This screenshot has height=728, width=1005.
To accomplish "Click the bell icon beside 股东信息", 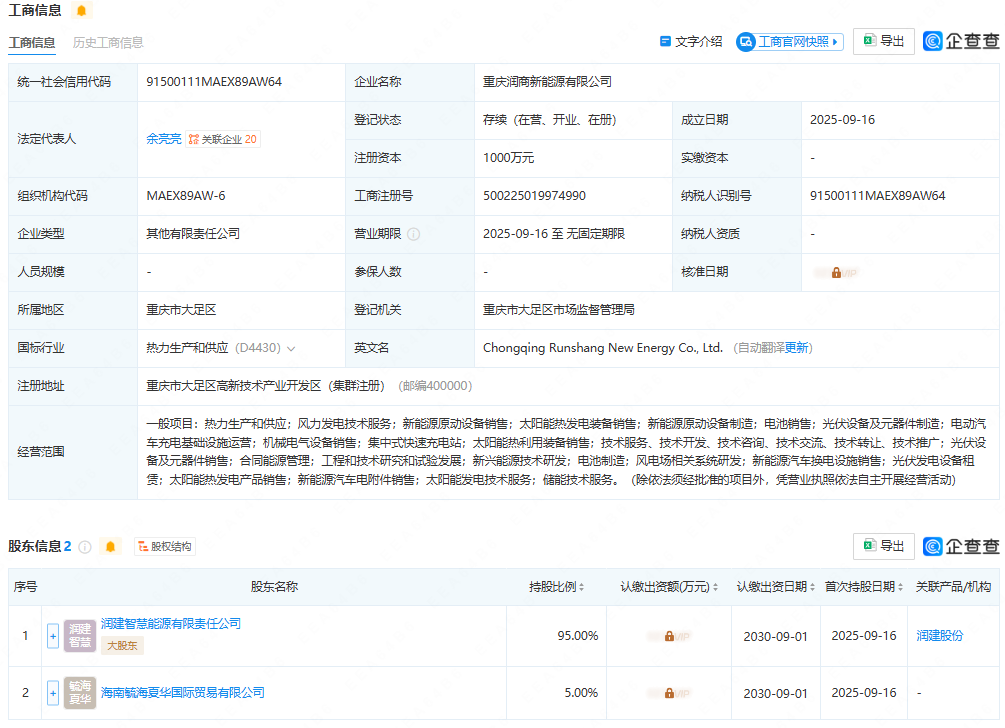I will [111, 547].
